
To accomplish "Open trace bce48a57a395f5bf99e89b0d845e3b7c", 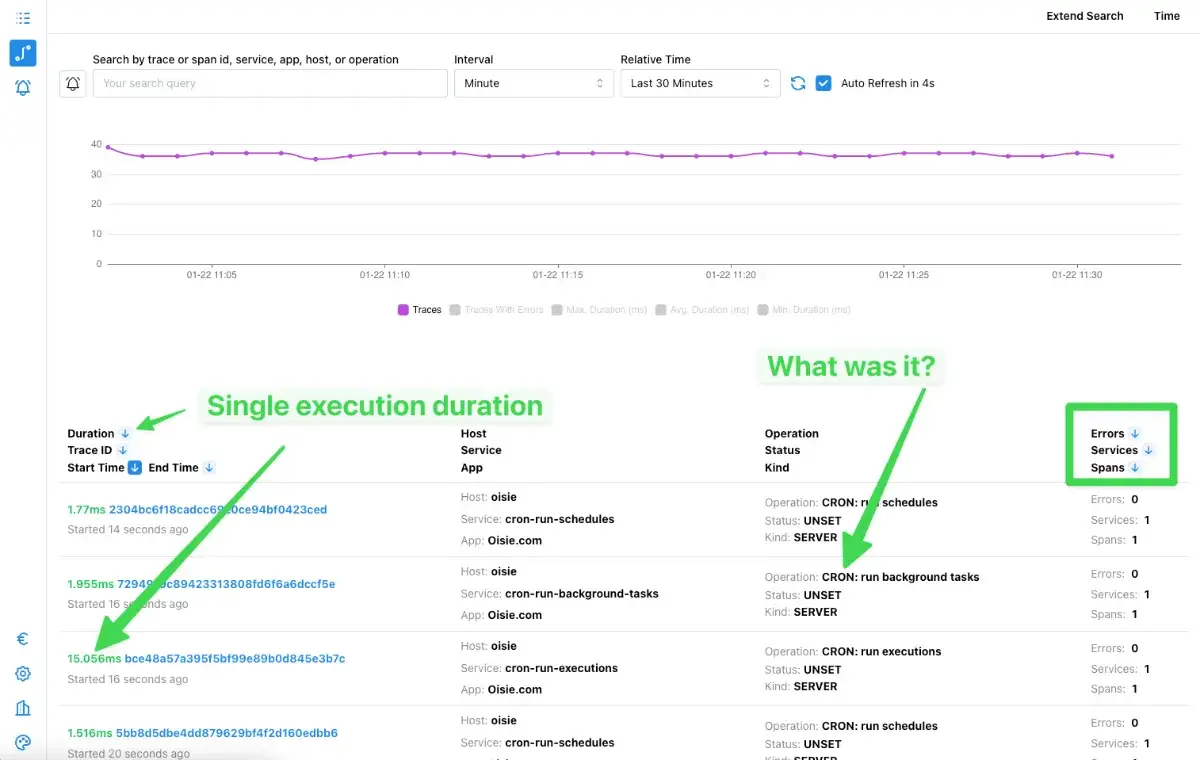I will (234, 659).
